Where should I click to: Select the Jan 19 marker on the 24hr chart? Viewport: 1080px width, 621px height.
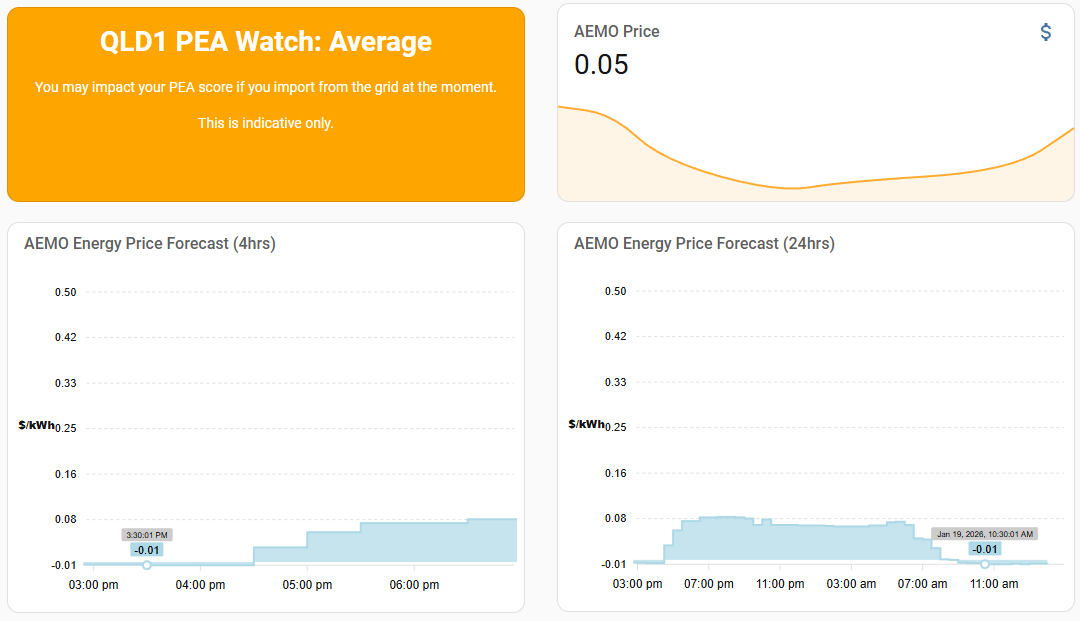[984, 564]
